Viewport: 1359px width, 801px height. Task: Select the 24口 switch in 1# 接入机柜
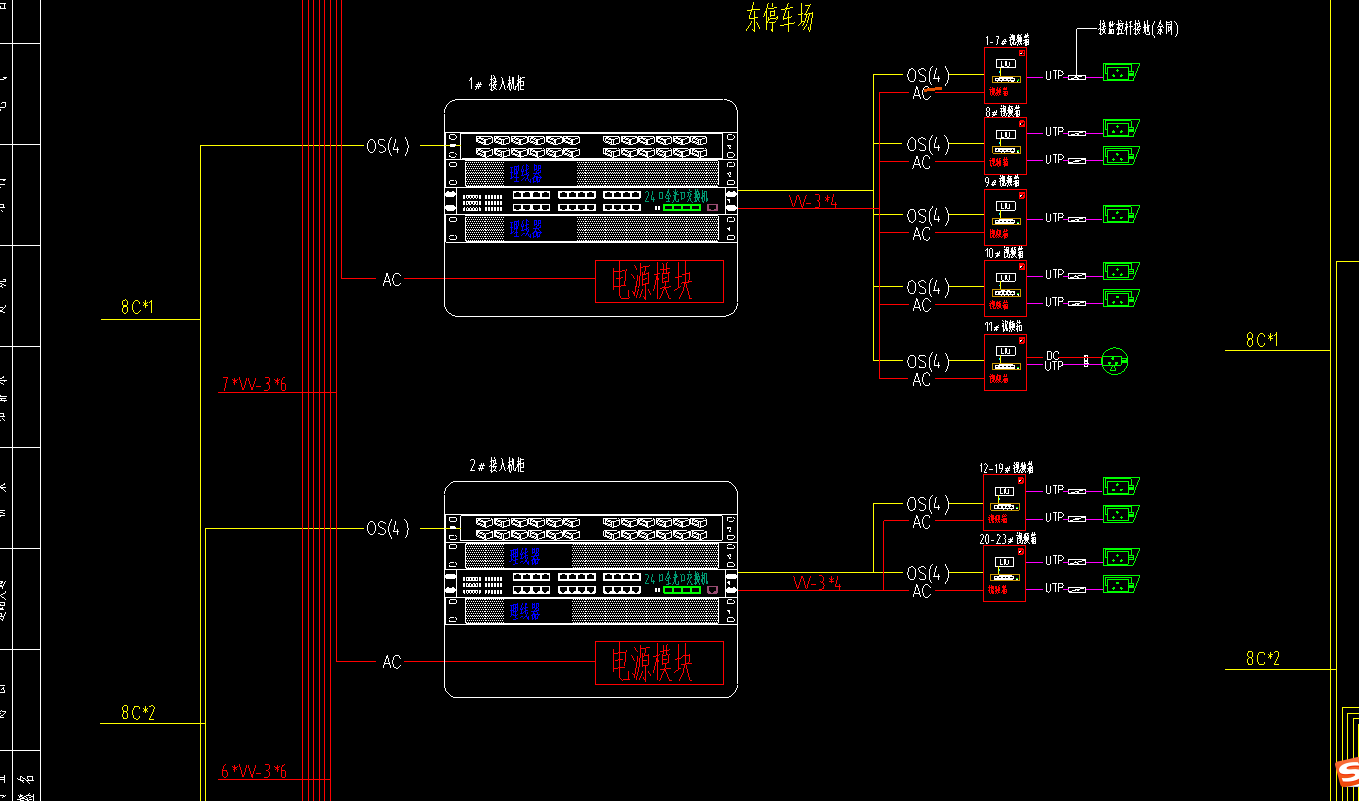(x=590, y=200)
